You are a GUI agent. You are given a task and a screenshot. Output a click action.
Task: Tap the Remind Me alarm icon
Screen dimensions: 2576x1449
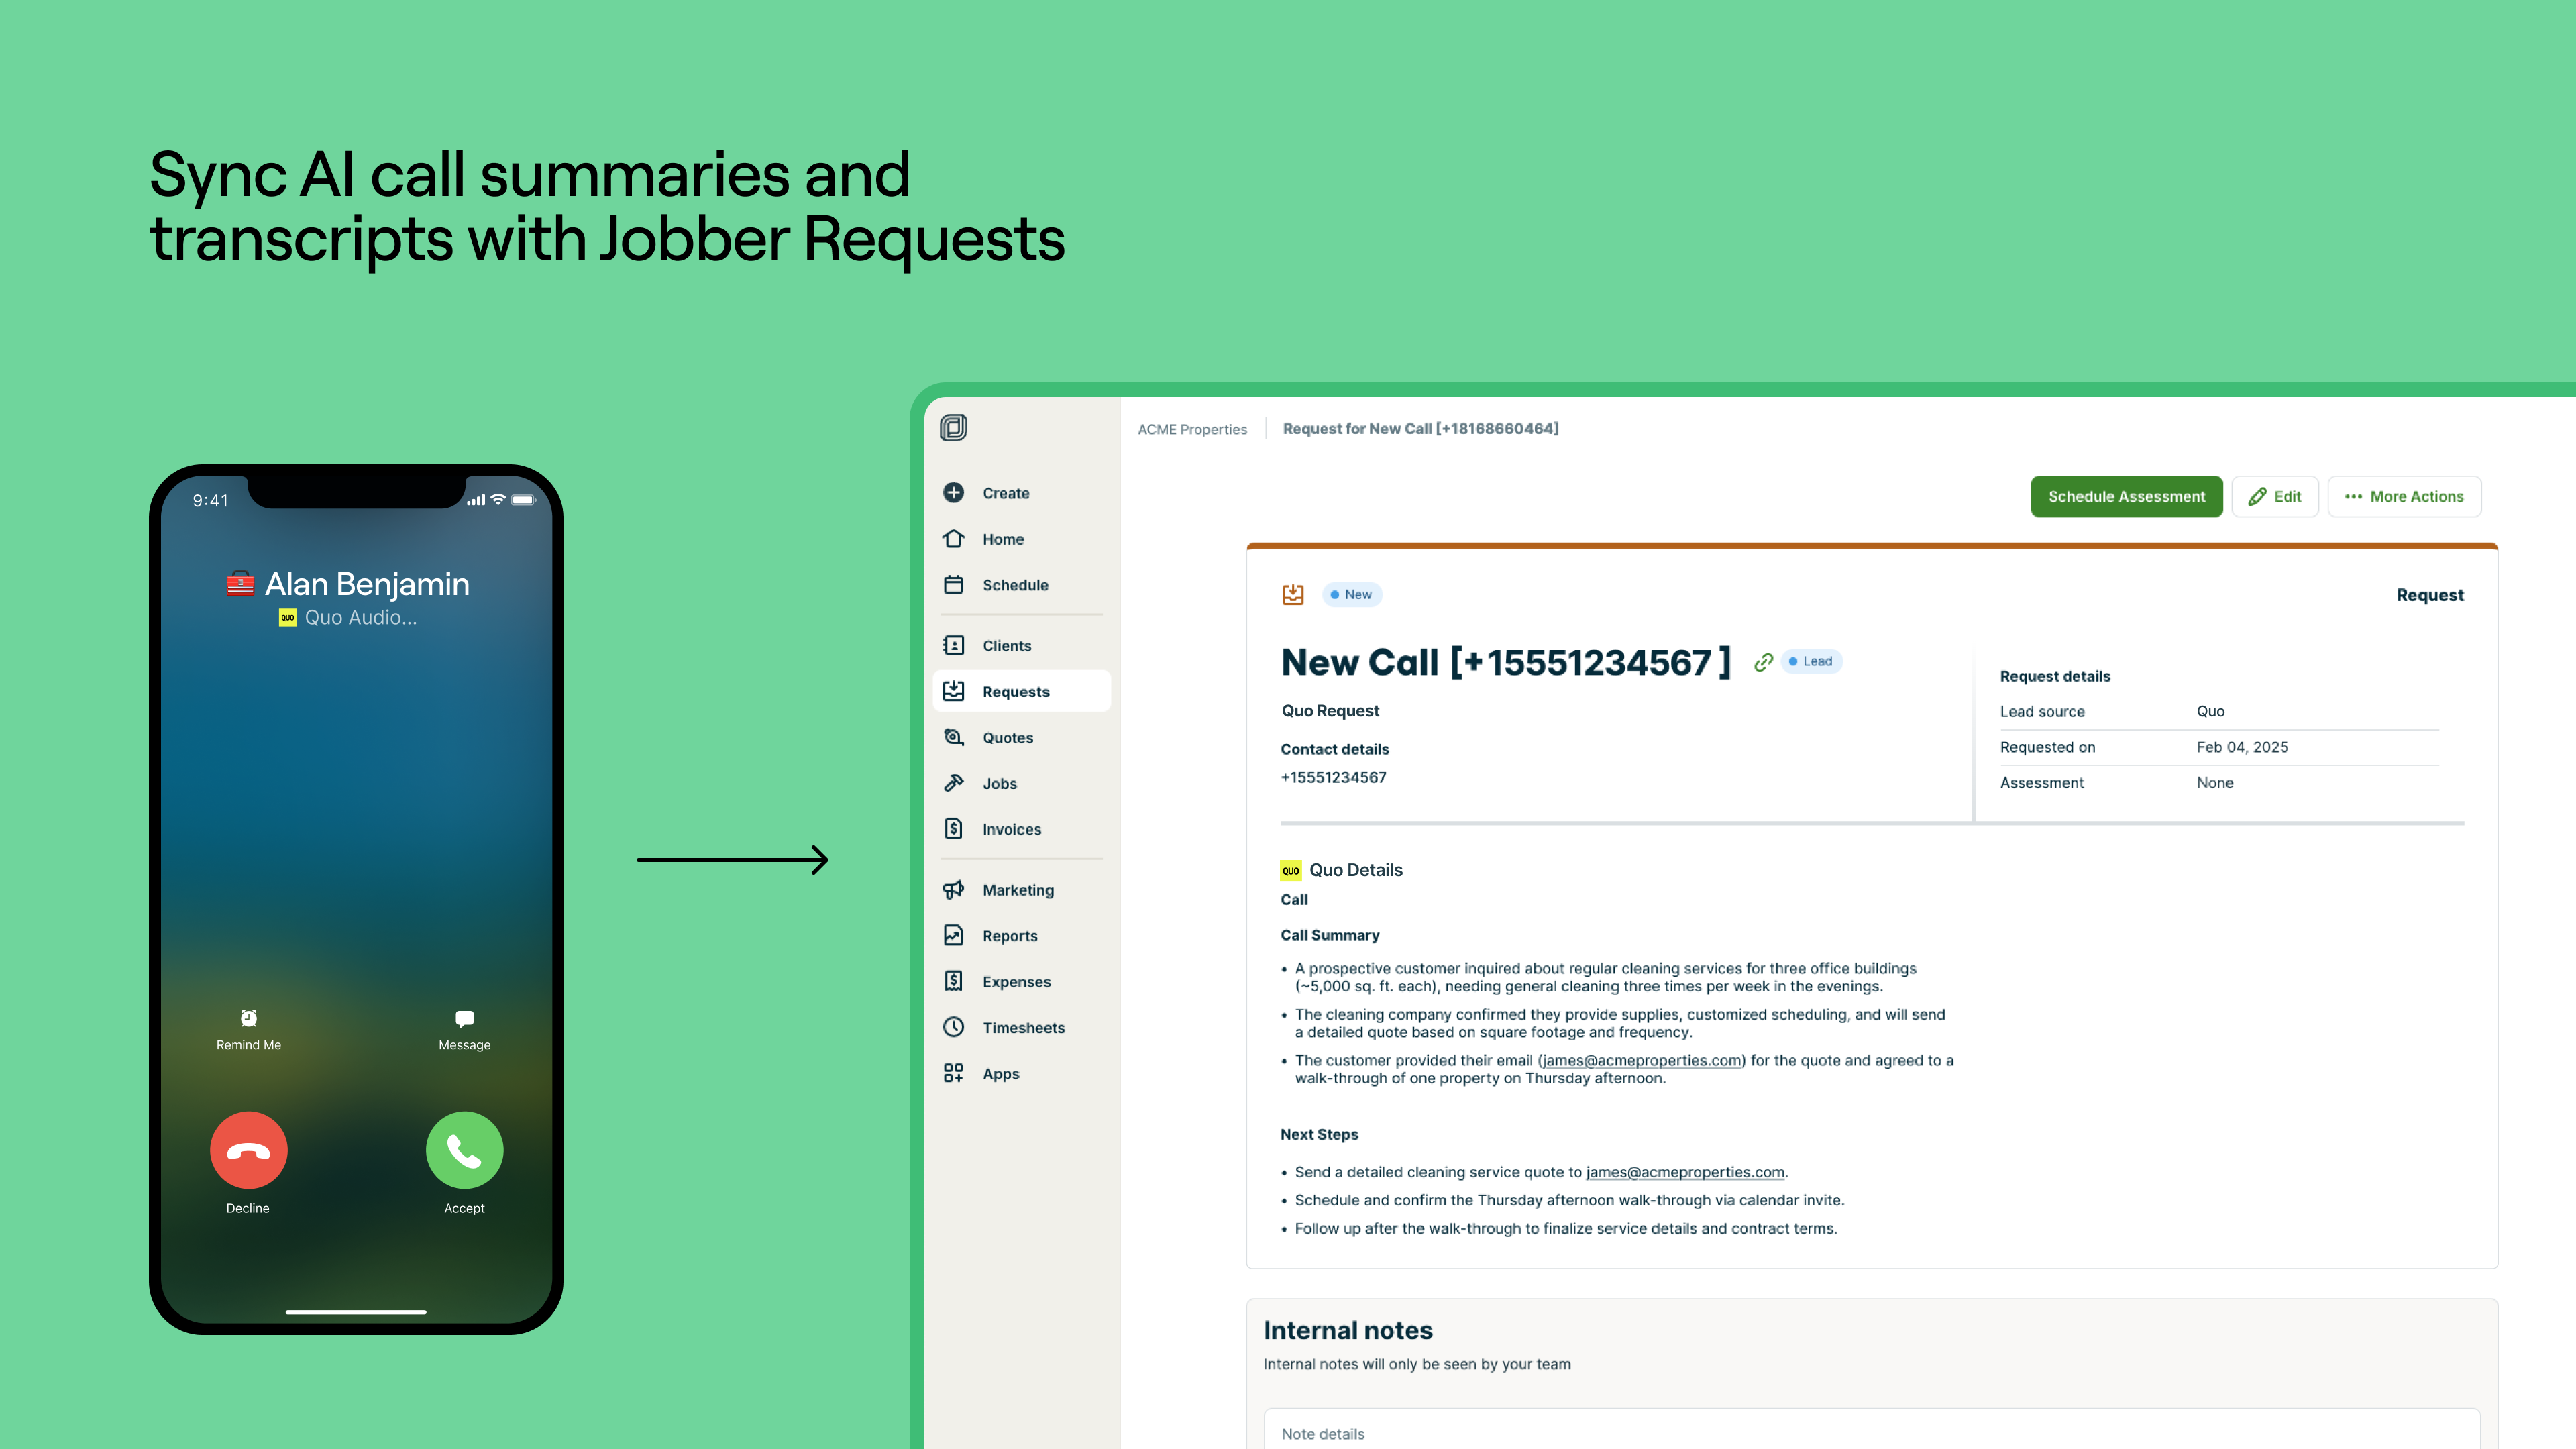pyautogui.click(x=248, y=1019)
